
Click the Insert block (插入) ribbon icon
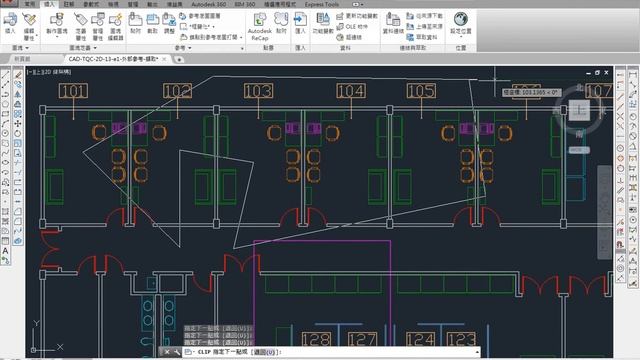pos(10,23)
